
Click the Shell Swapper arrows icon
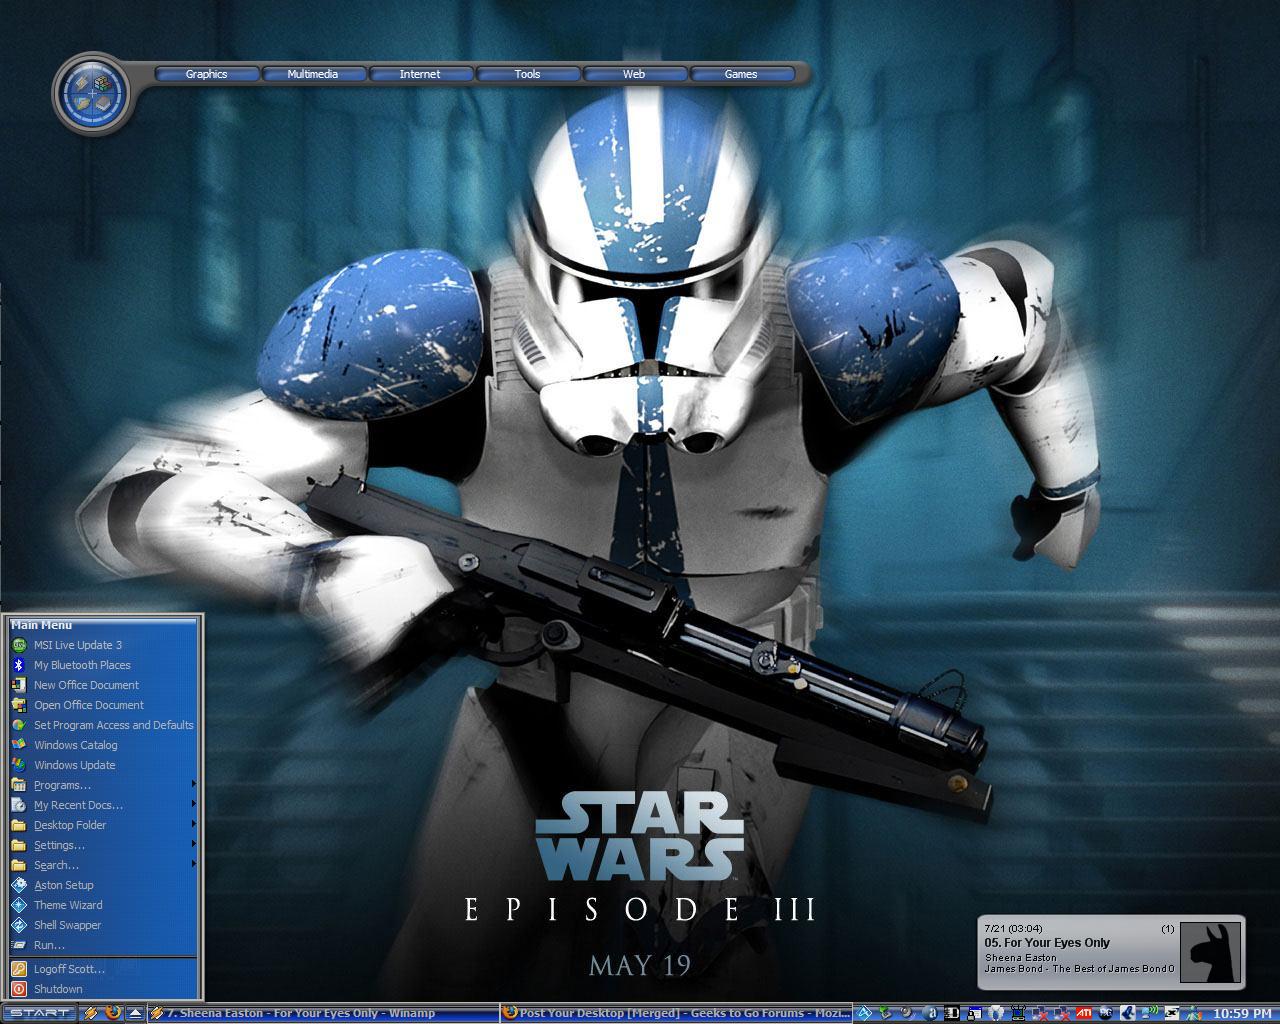point(19,925)
